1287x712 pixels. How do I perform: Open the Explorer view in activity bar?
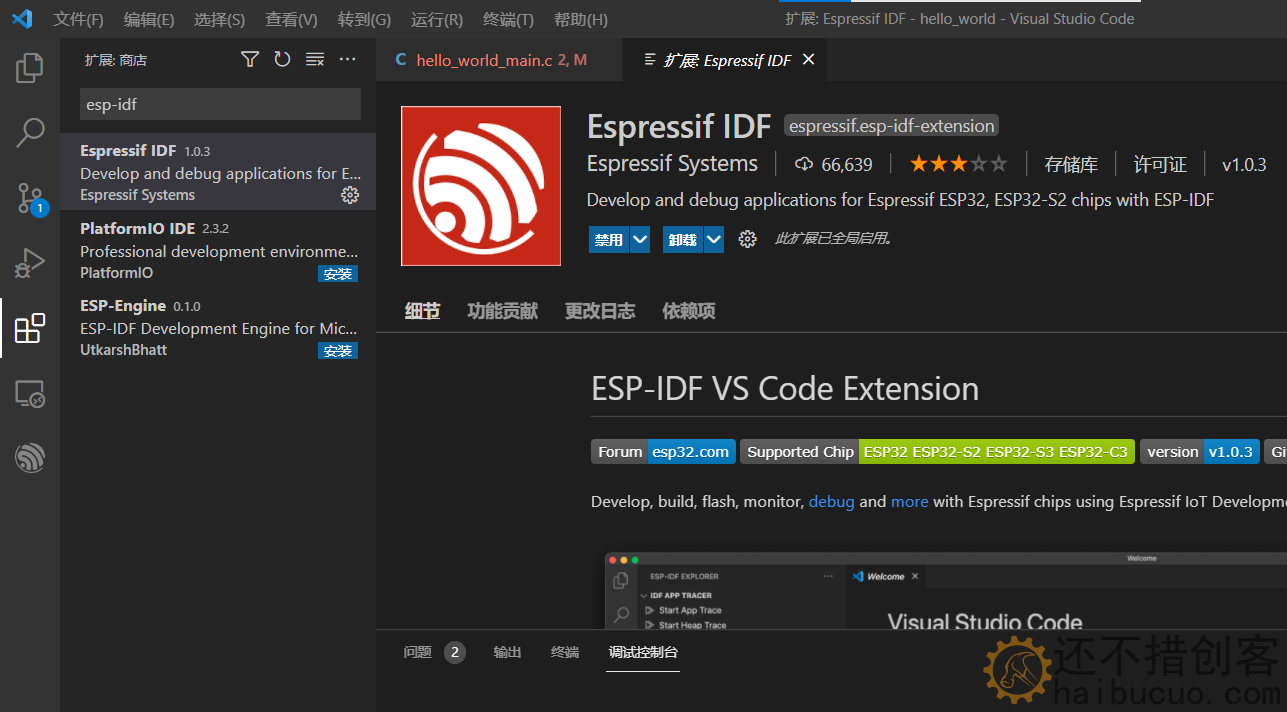point(30,68)
